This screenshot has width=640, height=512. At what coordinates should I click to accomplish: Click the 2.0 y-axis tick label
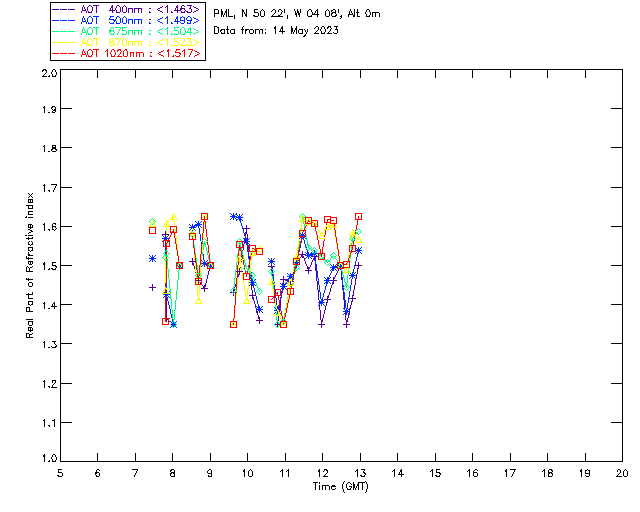tap(49, 74)
